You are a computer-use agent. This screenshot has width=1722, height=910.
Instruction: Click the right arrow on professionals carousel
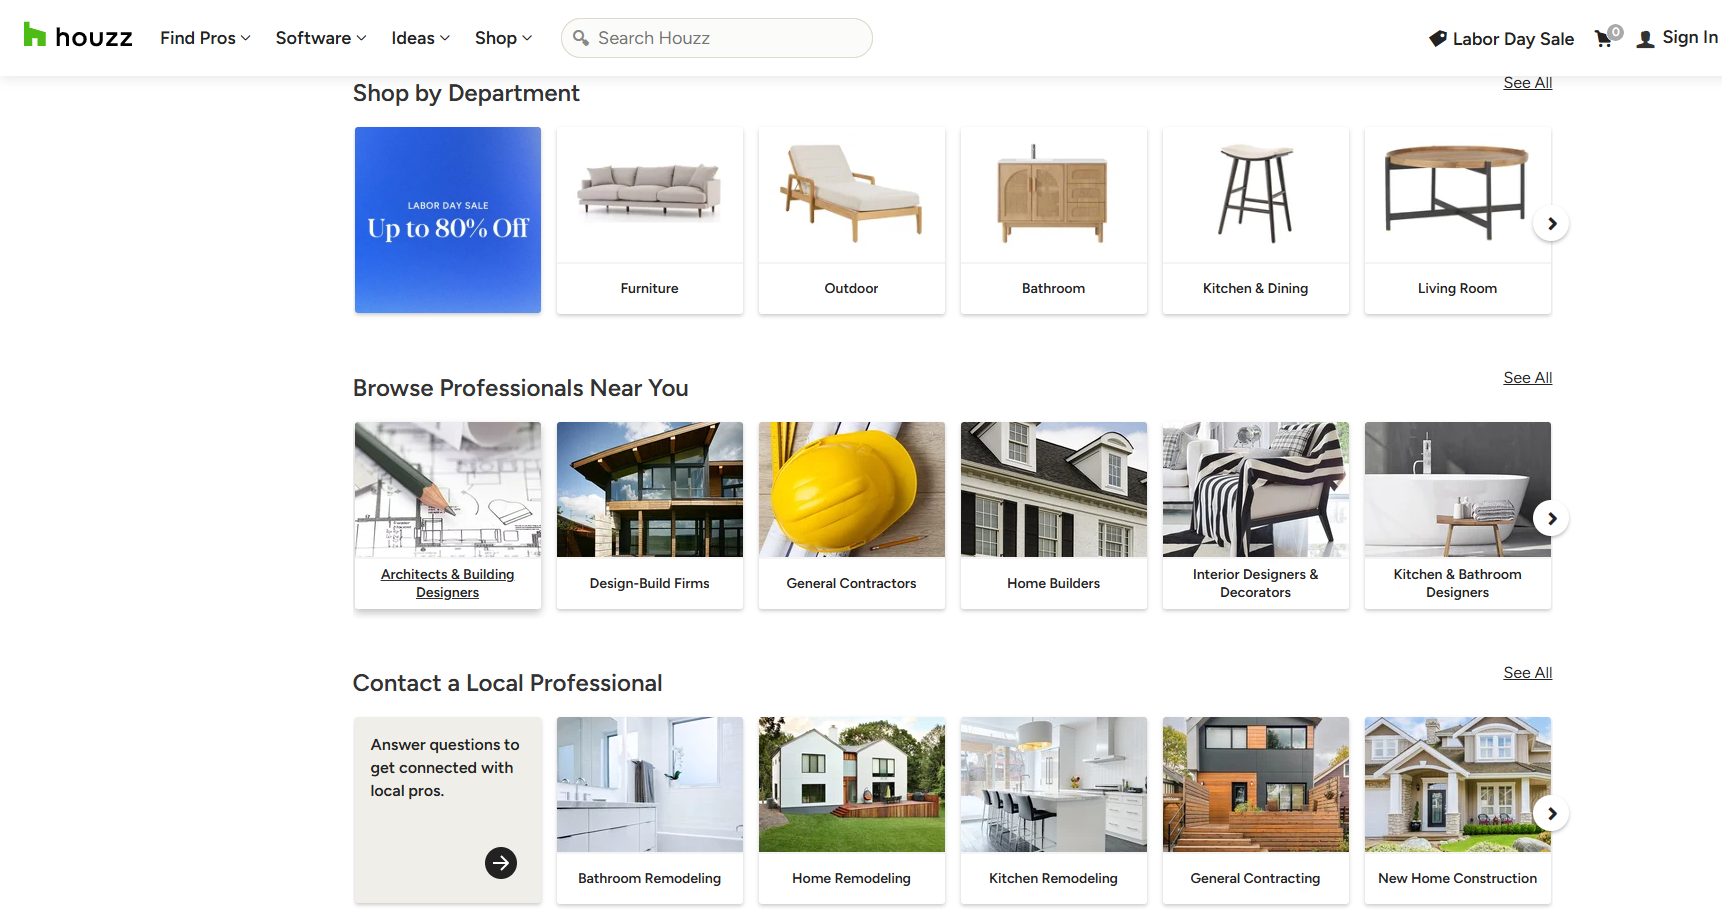click(1551, 518)
